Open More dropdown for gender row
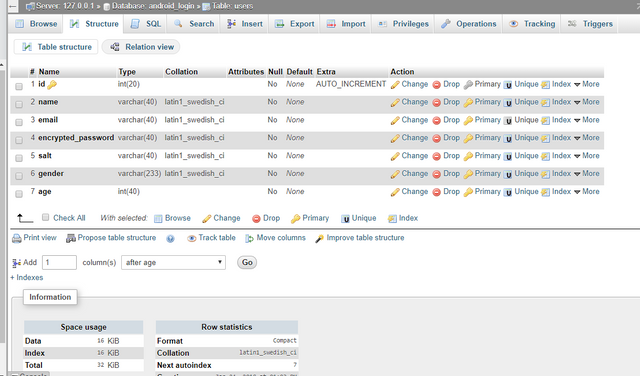Viewport: 640px width, 376px height. click(x=587, y=174)
